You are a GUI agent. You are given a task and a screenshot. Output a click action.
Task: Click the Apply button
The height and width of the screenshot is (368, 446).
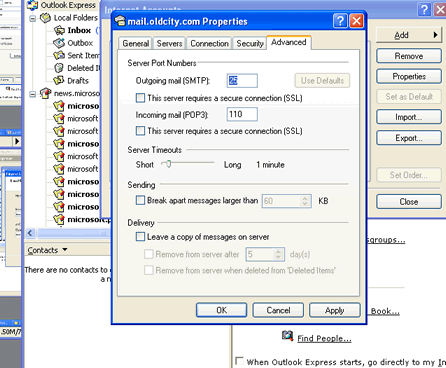click(x=335, y=310)
